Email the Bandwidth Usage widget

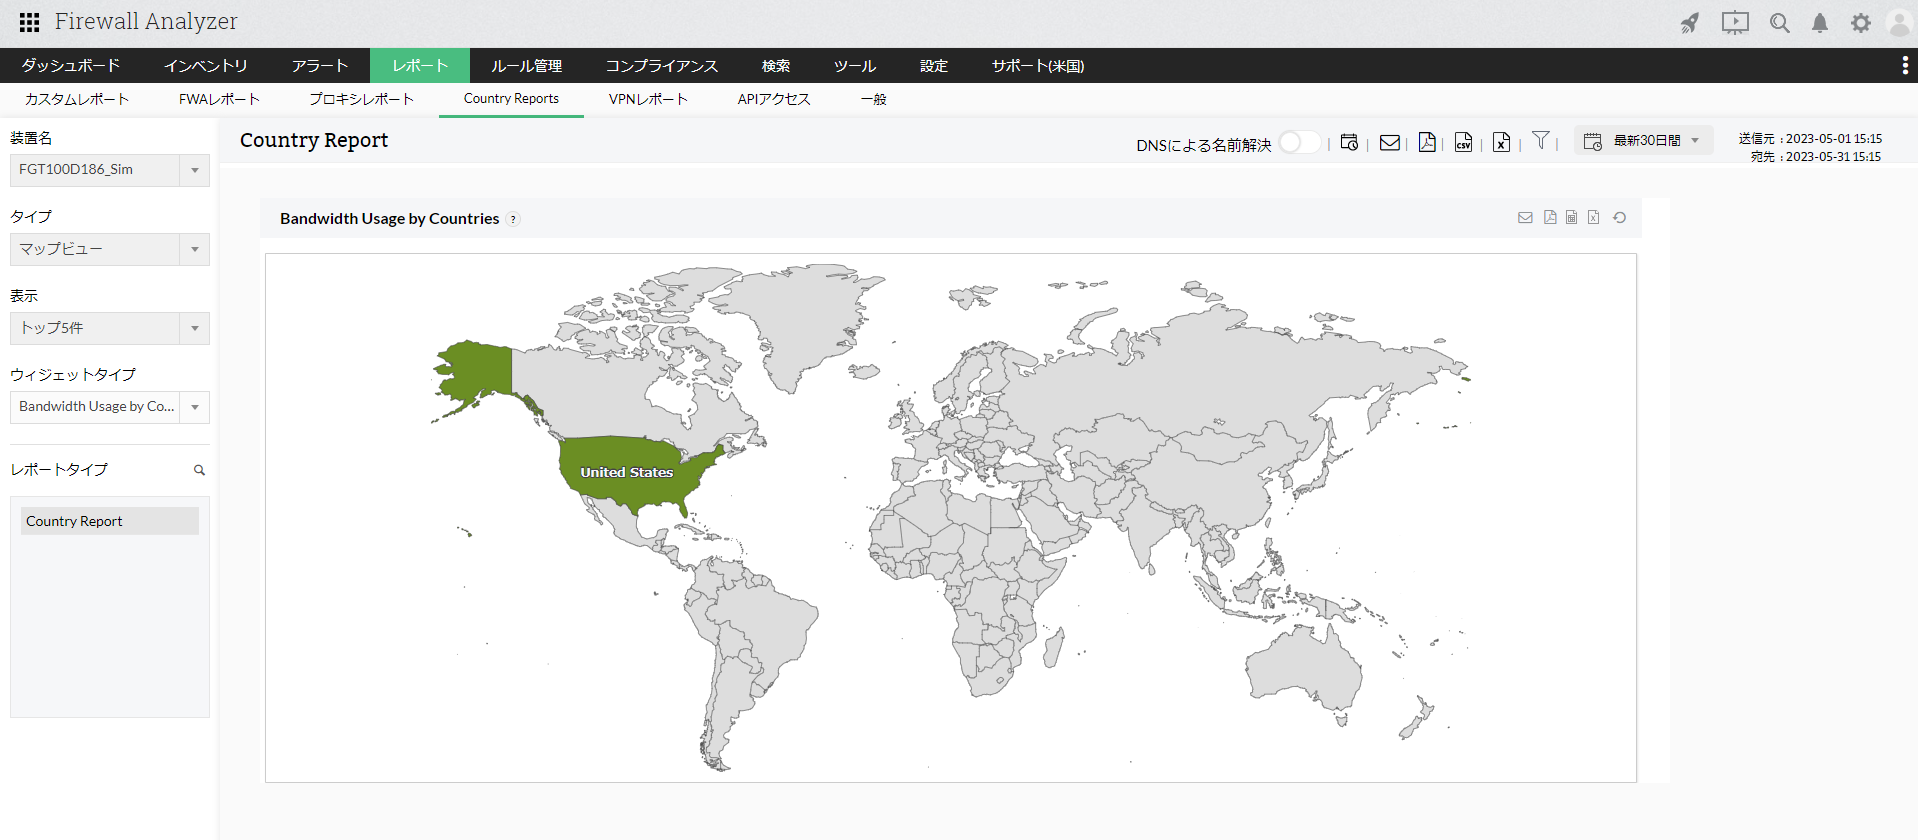1525,217
